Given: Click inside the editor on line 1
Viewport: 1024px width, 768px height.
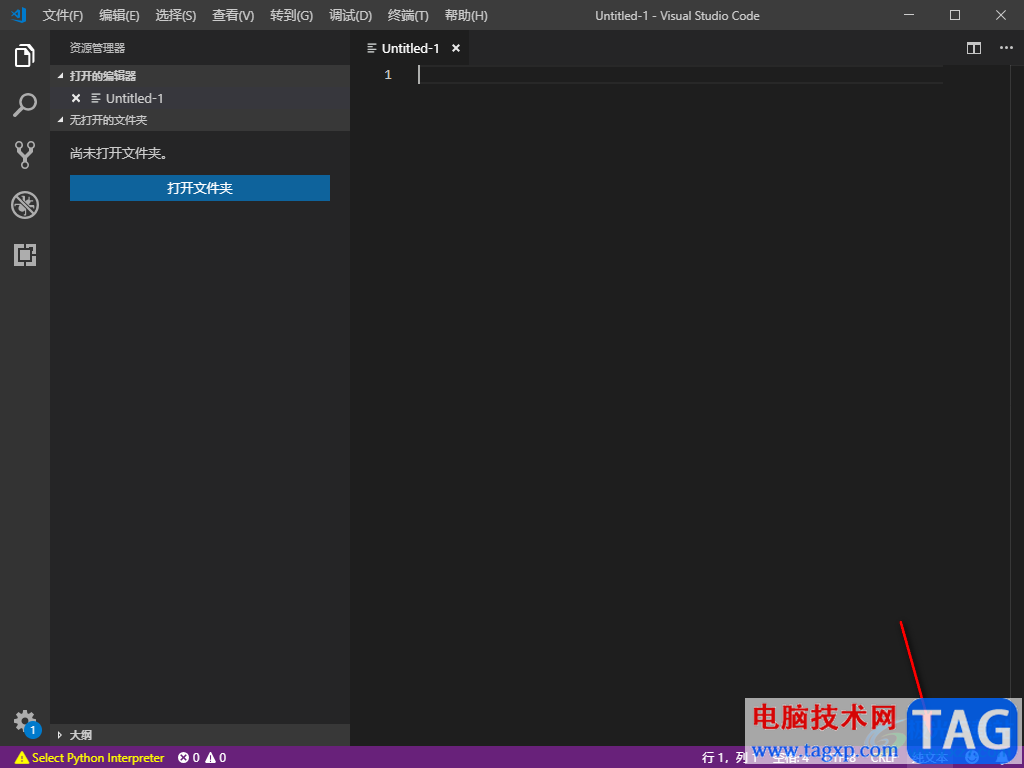Looking at the screenshot, I should (680, 75).
